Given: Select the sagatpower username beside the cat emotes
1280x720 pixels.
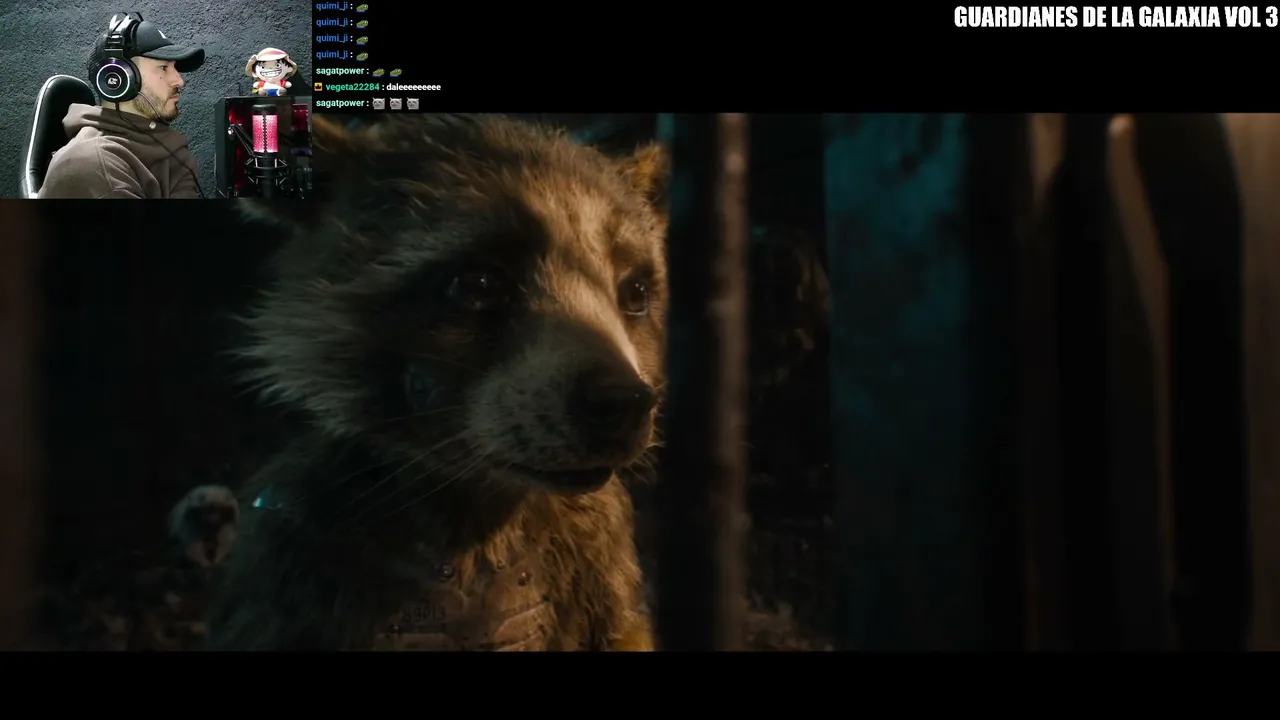Looking at the screenshot, I should point(340,103).
